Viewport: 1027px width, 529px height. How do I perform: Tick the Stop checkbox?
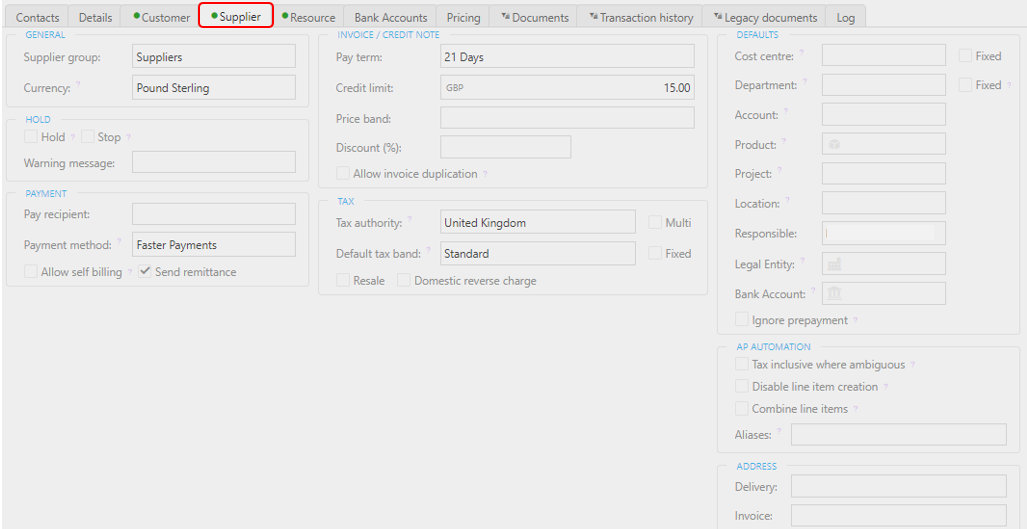(88, 137)
